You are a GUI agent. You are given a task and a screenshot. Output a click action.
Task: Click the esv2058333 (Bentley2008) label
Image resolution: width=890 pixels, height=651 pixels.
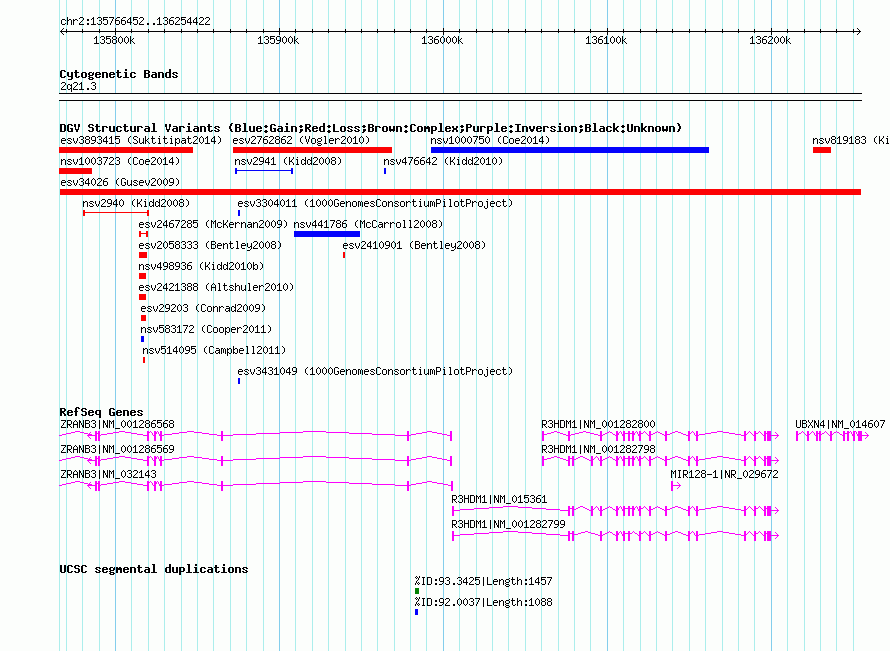coord(210,245)
